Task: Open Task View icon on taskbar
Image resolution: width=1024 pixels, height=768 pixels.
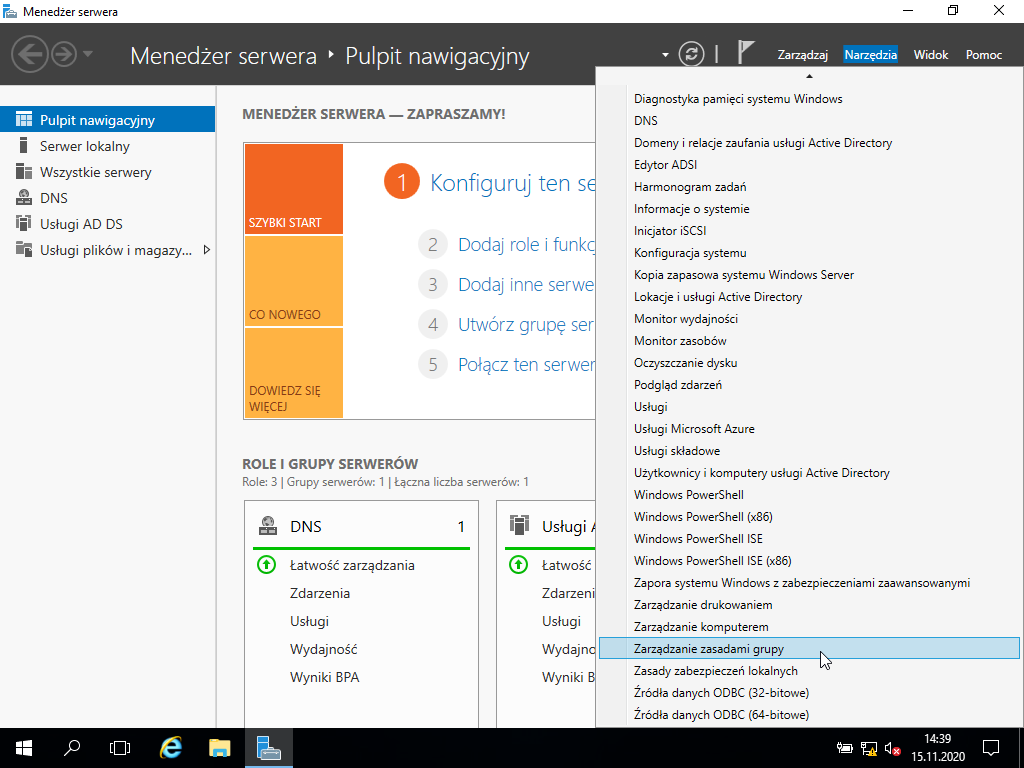Action: (x=120, y=748)
